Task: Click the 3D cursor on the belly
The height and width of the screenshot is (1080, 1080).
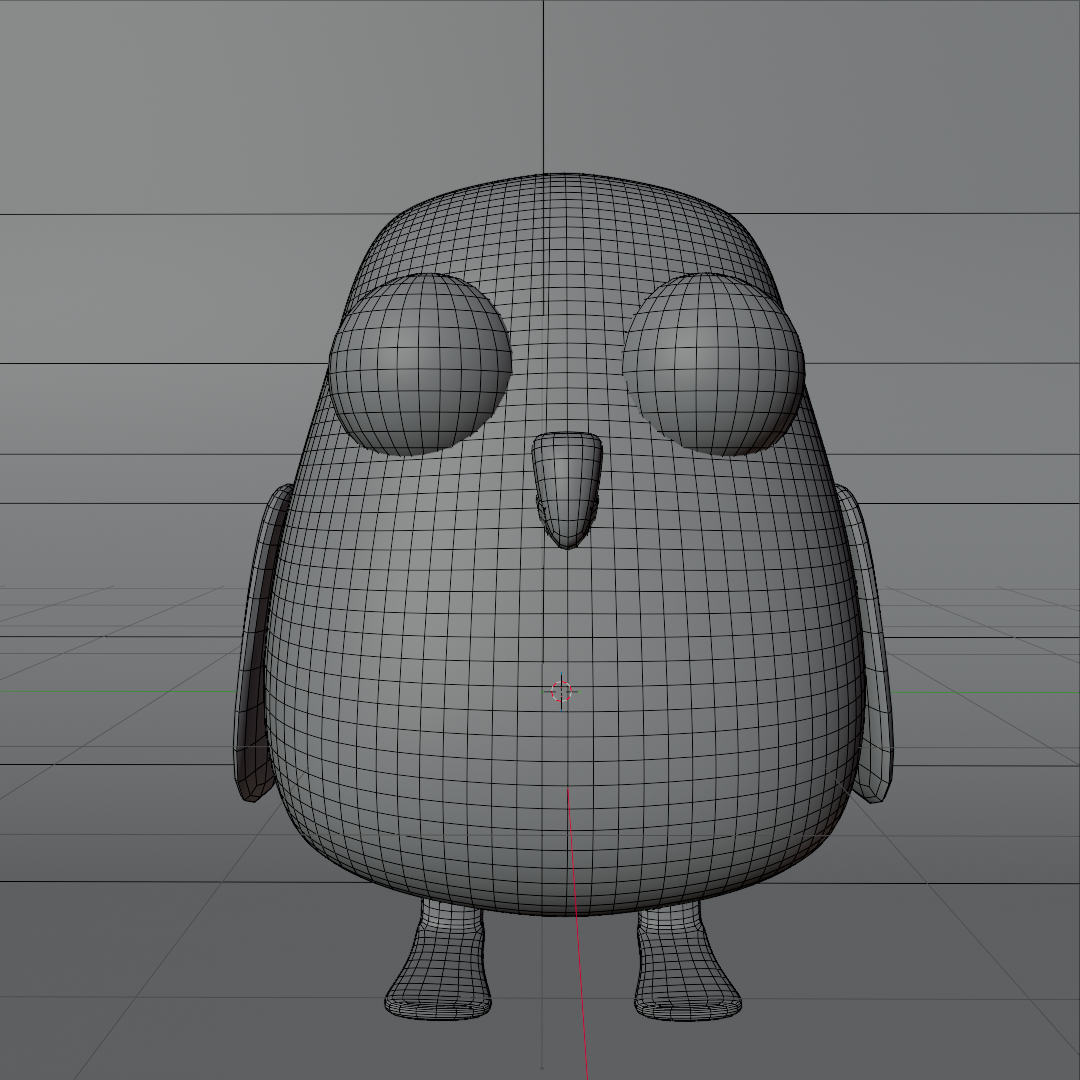Action: pos(561,691)
